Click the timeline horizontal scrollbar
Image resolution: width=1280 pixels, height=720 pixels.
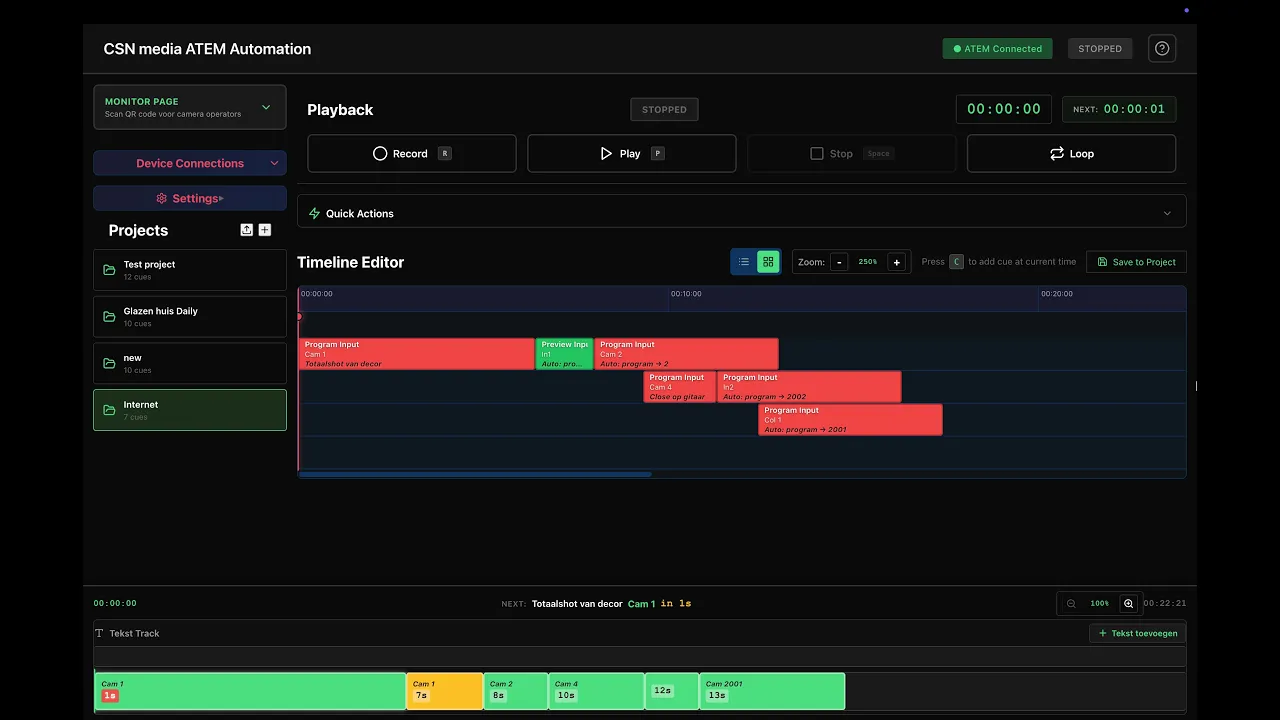point(475,474)
